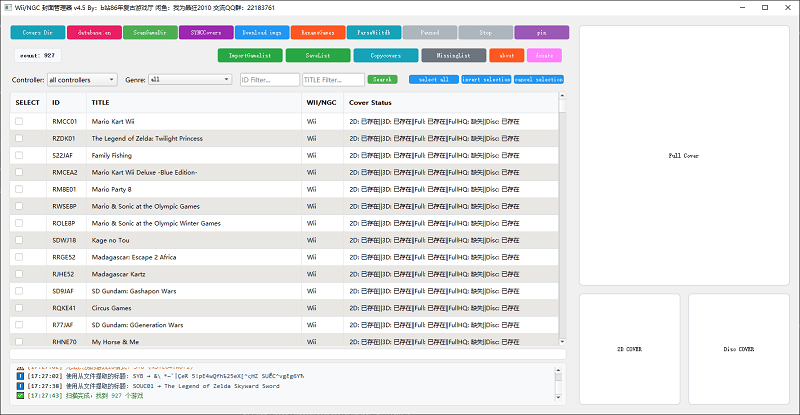Select Mario Kart Wii Deluxe checkbox
The image size is (800, 415).
pyautogui.click(x=19, y=173)
